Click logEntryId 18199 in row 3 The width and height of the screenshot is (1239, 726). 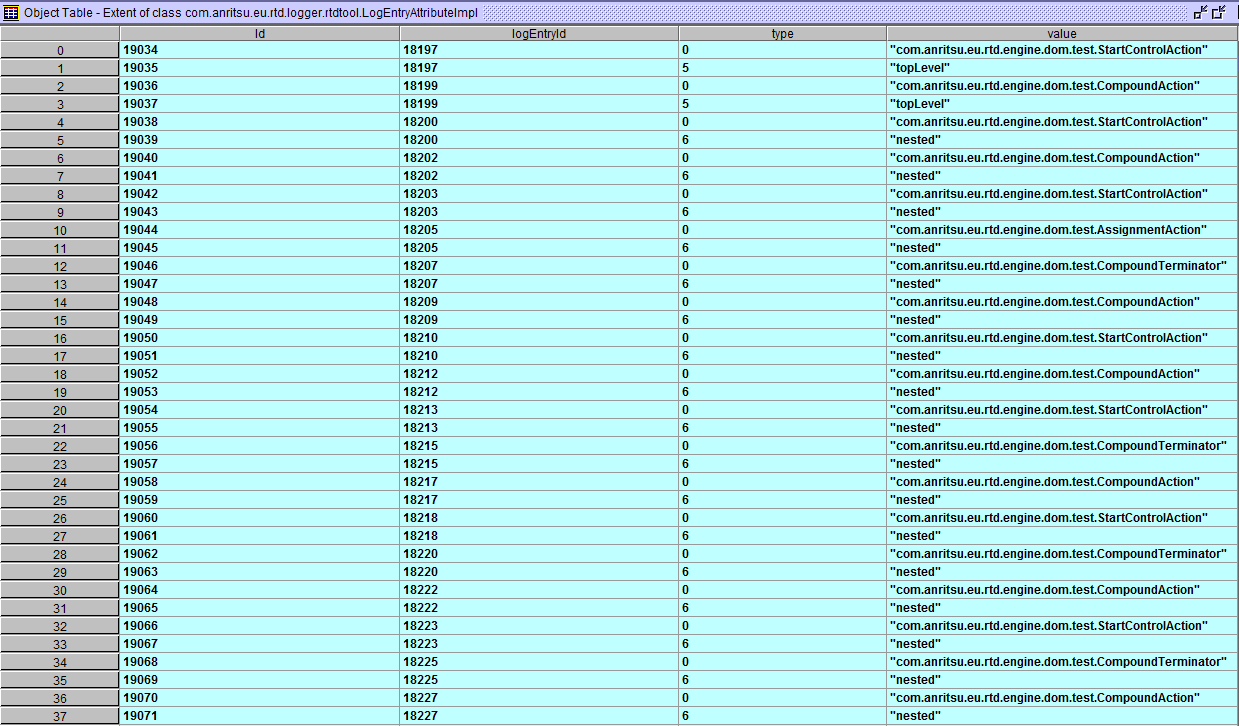pyautogui.click(x=539, y=104)
